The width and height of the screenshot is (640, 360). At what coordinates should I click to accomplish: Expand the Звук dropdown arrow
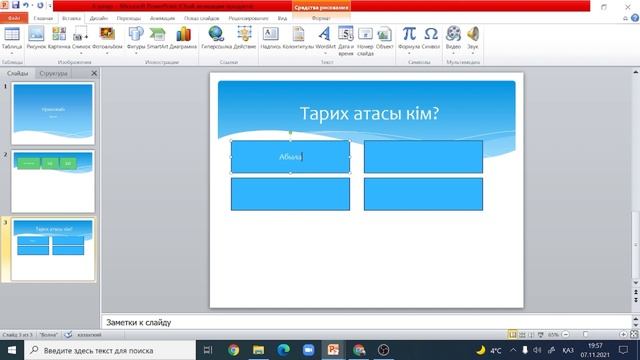pos(473,53)
